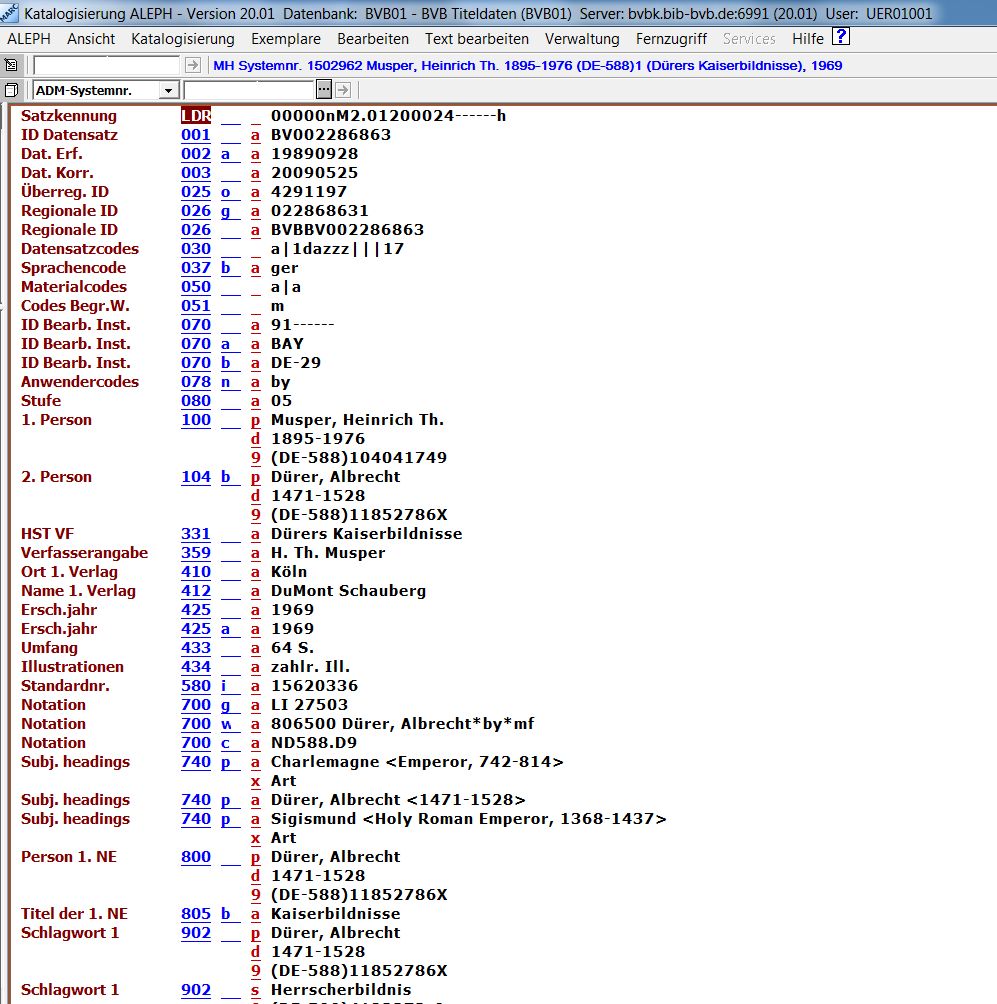Click the publisher value DuMont Schauberg

(x=348, y=591)
